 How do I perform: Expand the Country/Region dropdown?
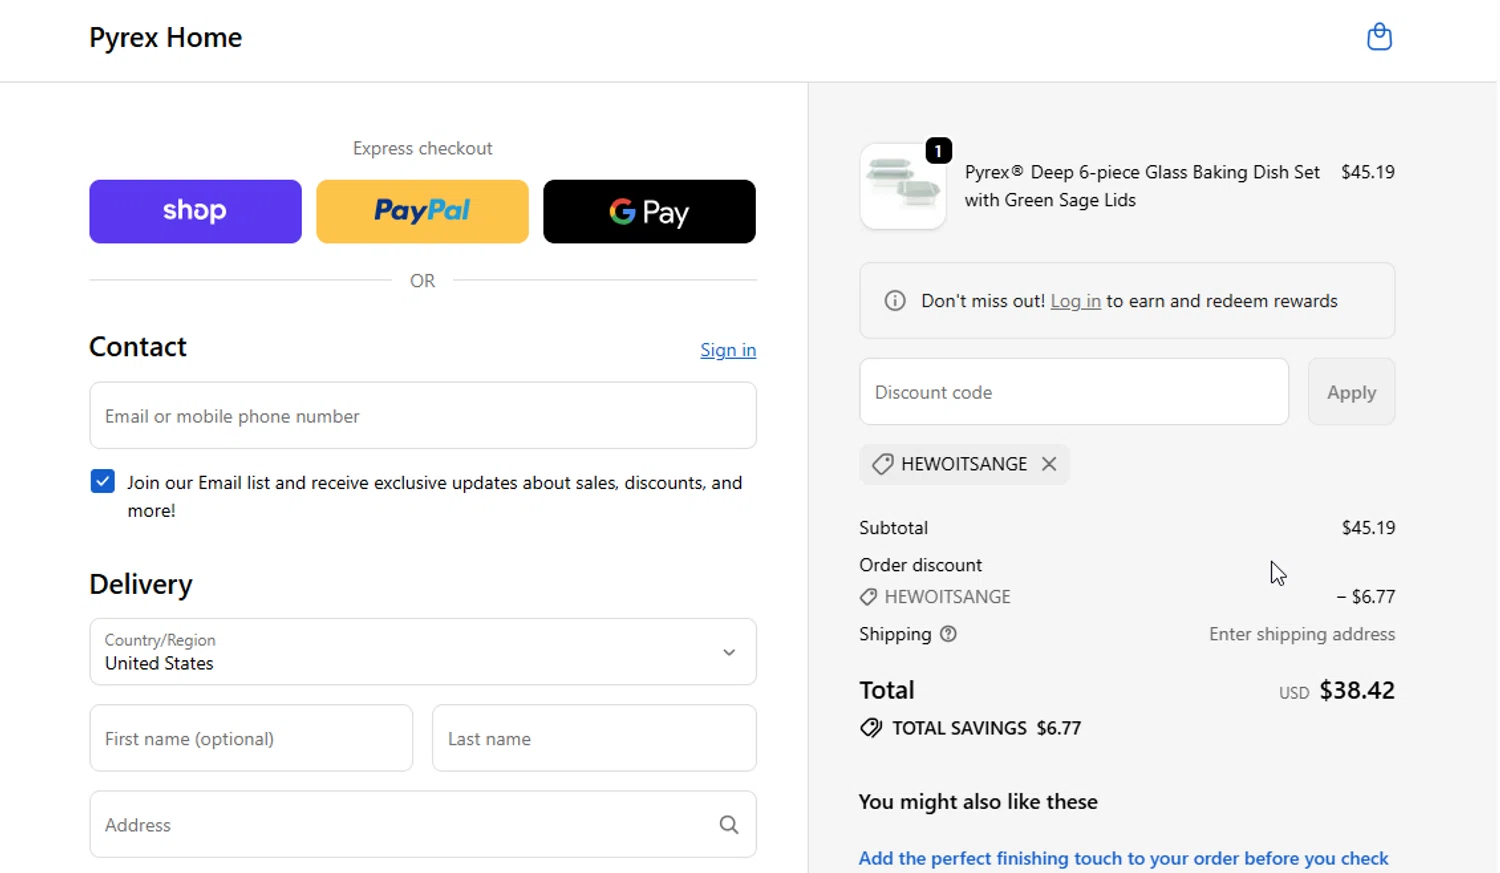[x=423, y=652]
